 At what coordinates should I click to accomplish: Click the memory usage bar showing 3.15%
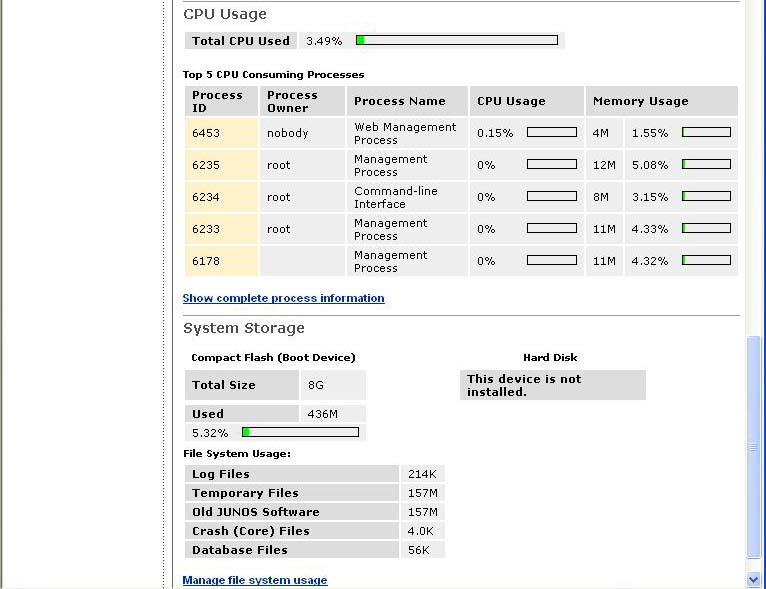coord(706,197)
